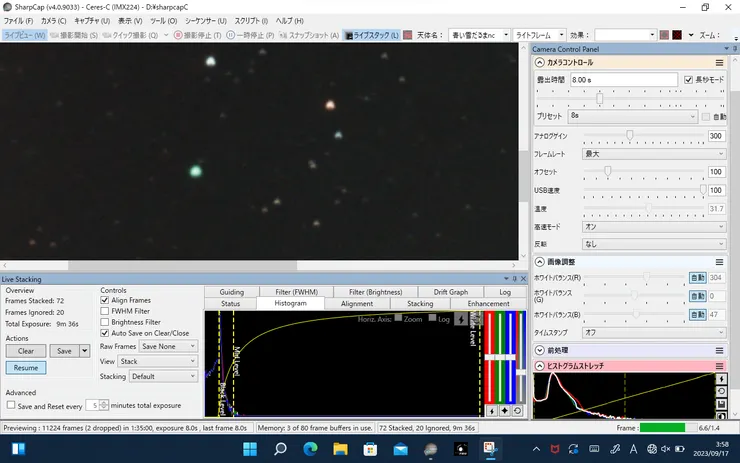Click the reset circular arrow under color bars
The height and width of the screenshot is (463, 740).
(517, 410)
